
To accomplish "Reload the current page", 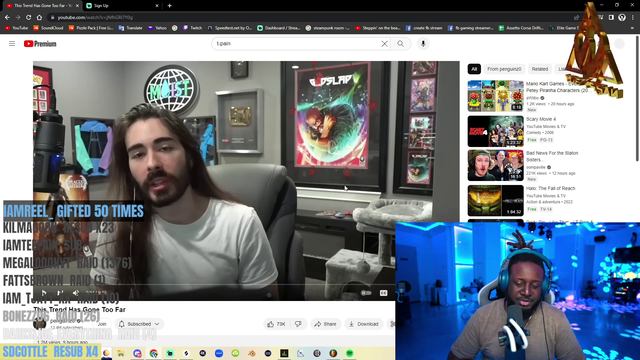I will coord(29,18).
